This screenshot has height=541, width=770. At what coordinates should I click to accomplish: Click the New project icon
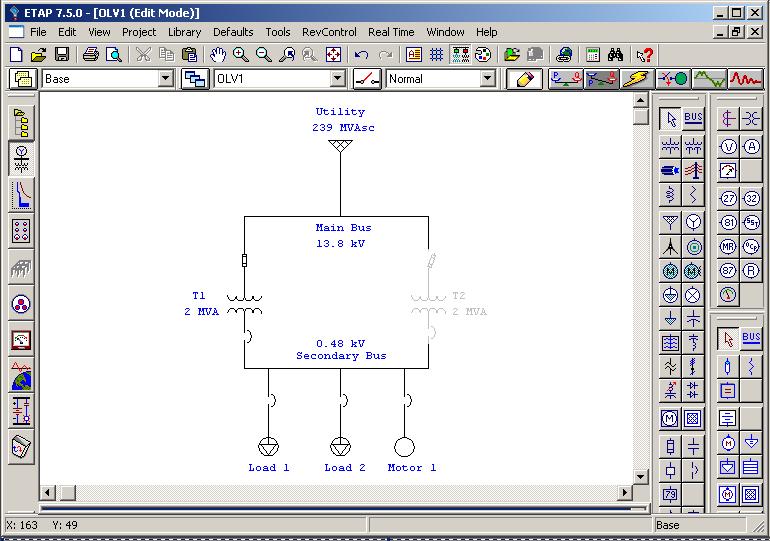coord(16,54)
